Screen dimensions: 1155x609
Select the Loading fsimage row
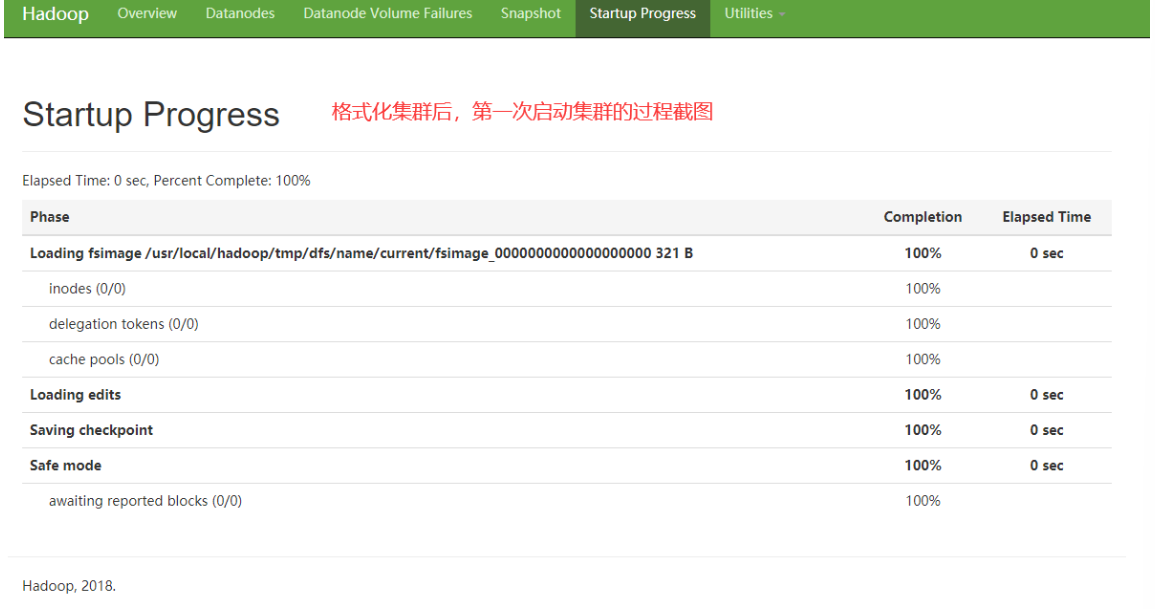point(361,253)
